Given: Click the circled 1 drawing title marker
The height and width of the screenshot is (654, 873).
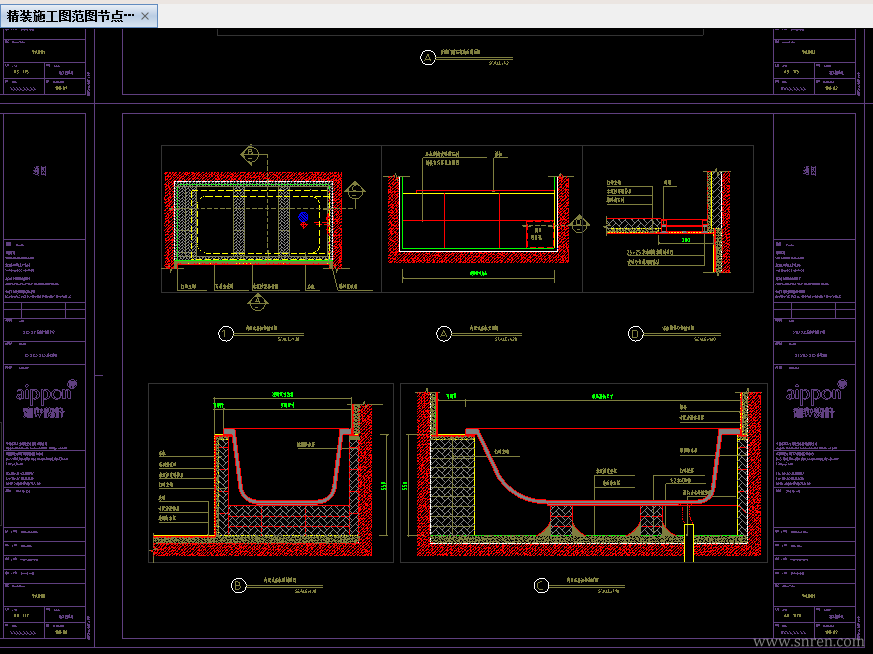Looking at the screenshot, I should point(225,334).
